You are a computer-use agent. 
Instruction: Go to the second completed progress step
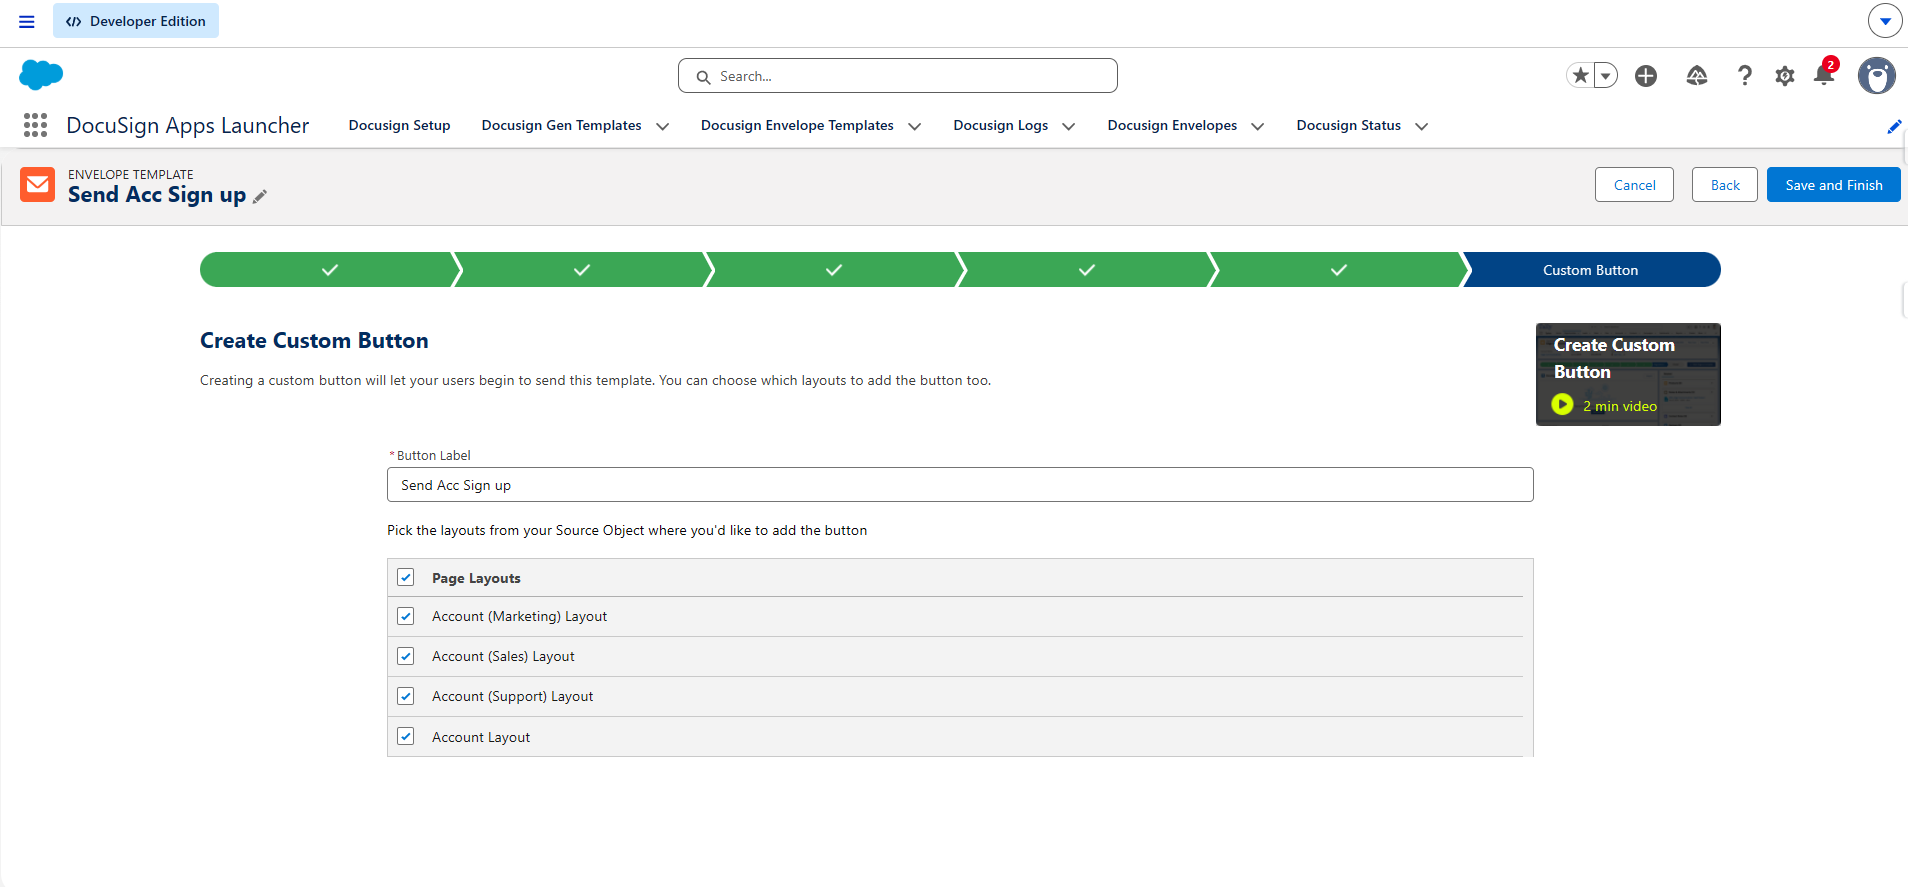tap(582, 270)
